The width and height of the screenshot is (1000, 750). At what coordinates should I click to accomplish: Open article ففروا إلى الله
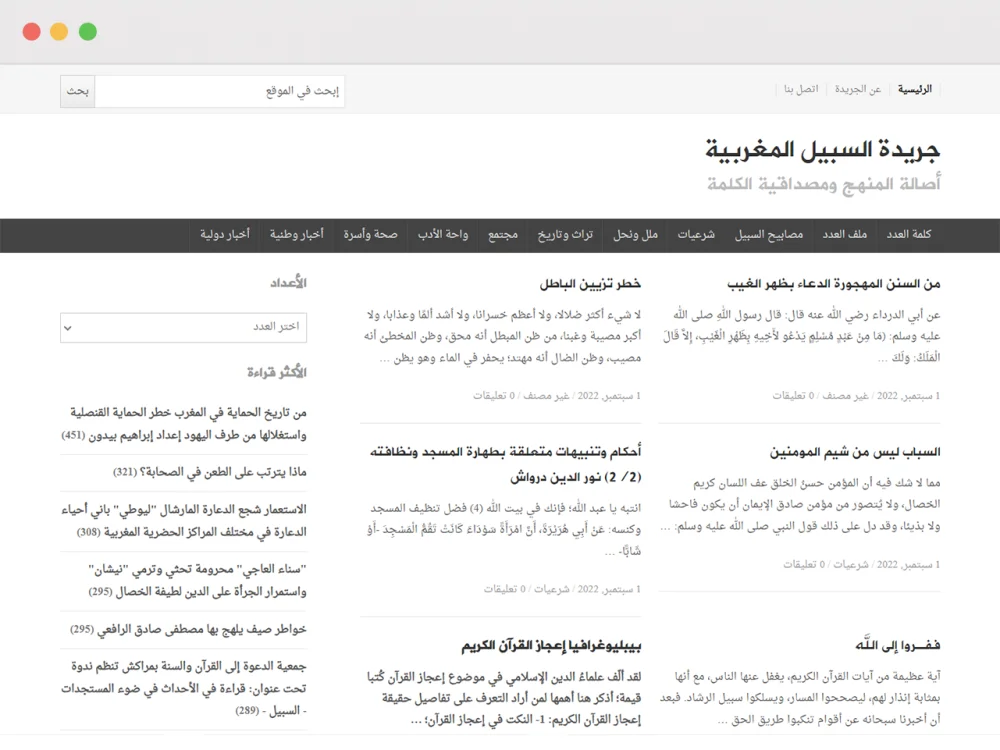tap(898, 645)
